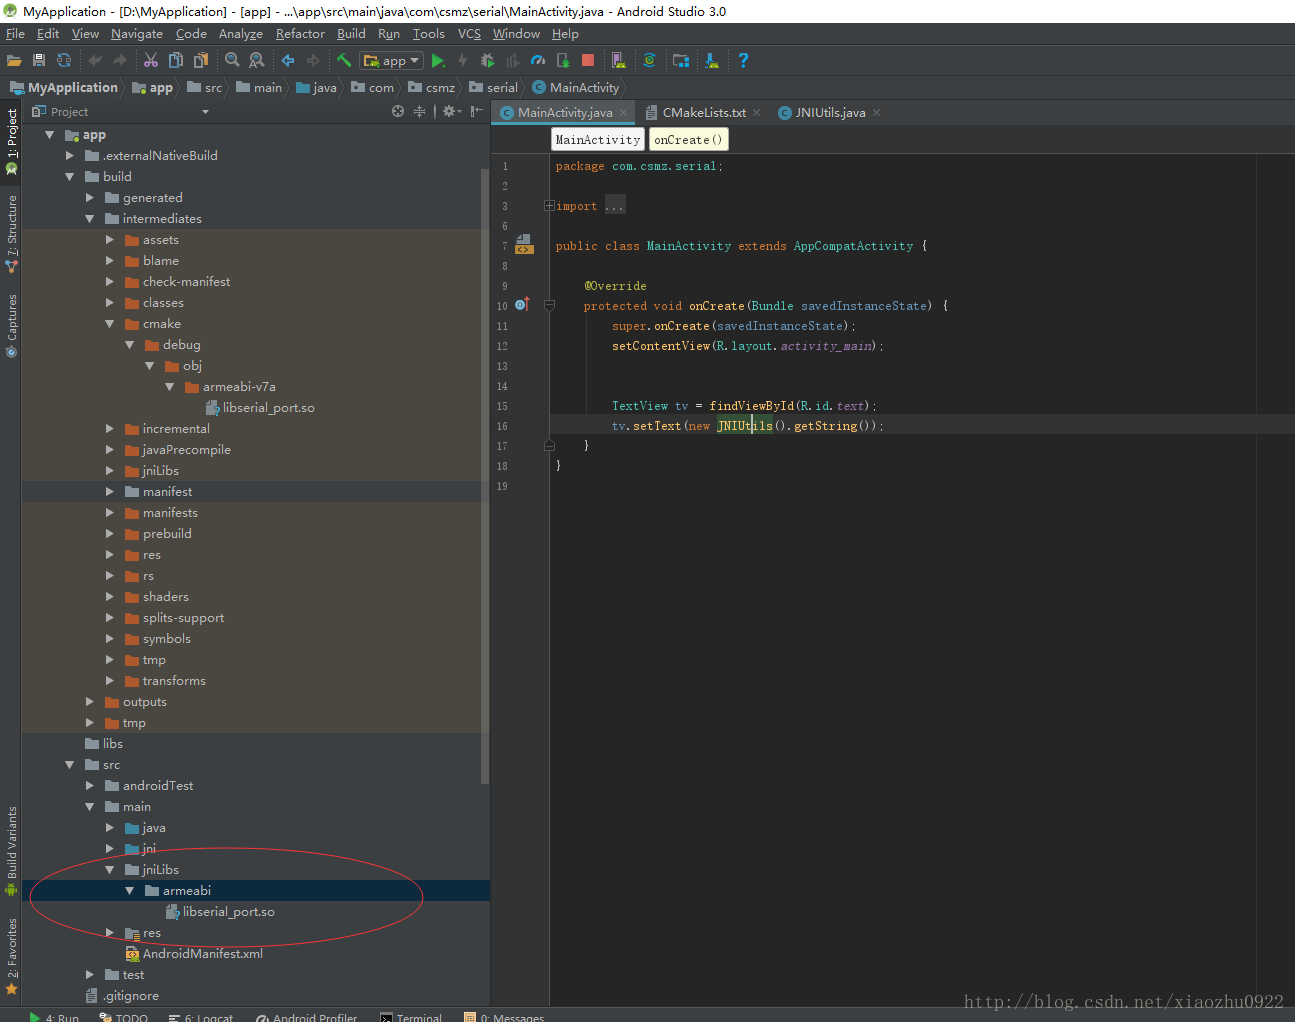This screenshot has height=1022, width=1295.
Task: Open Project Structure icon
Action: (x=681, y=61)
